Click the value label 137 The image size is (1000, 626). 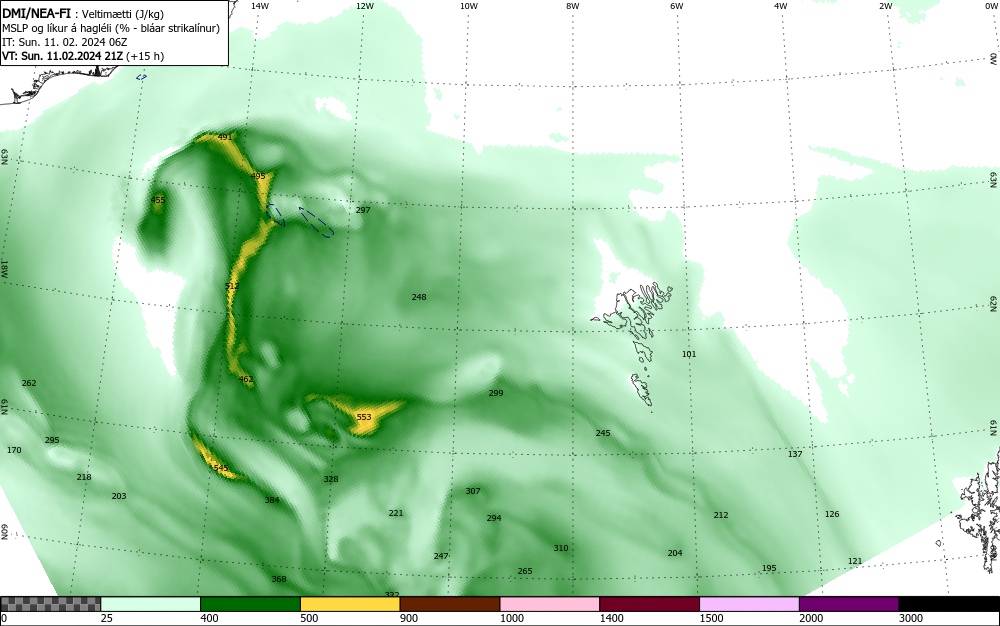tap(795, 454)
